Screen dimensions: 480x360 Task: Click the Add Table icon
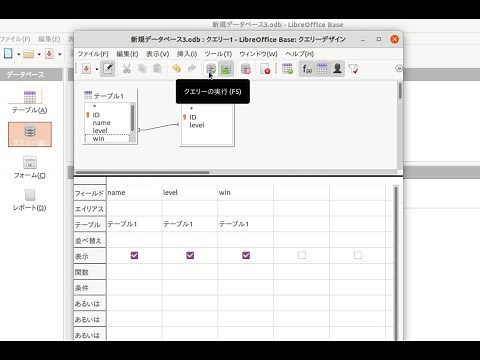tap(287, 69)
